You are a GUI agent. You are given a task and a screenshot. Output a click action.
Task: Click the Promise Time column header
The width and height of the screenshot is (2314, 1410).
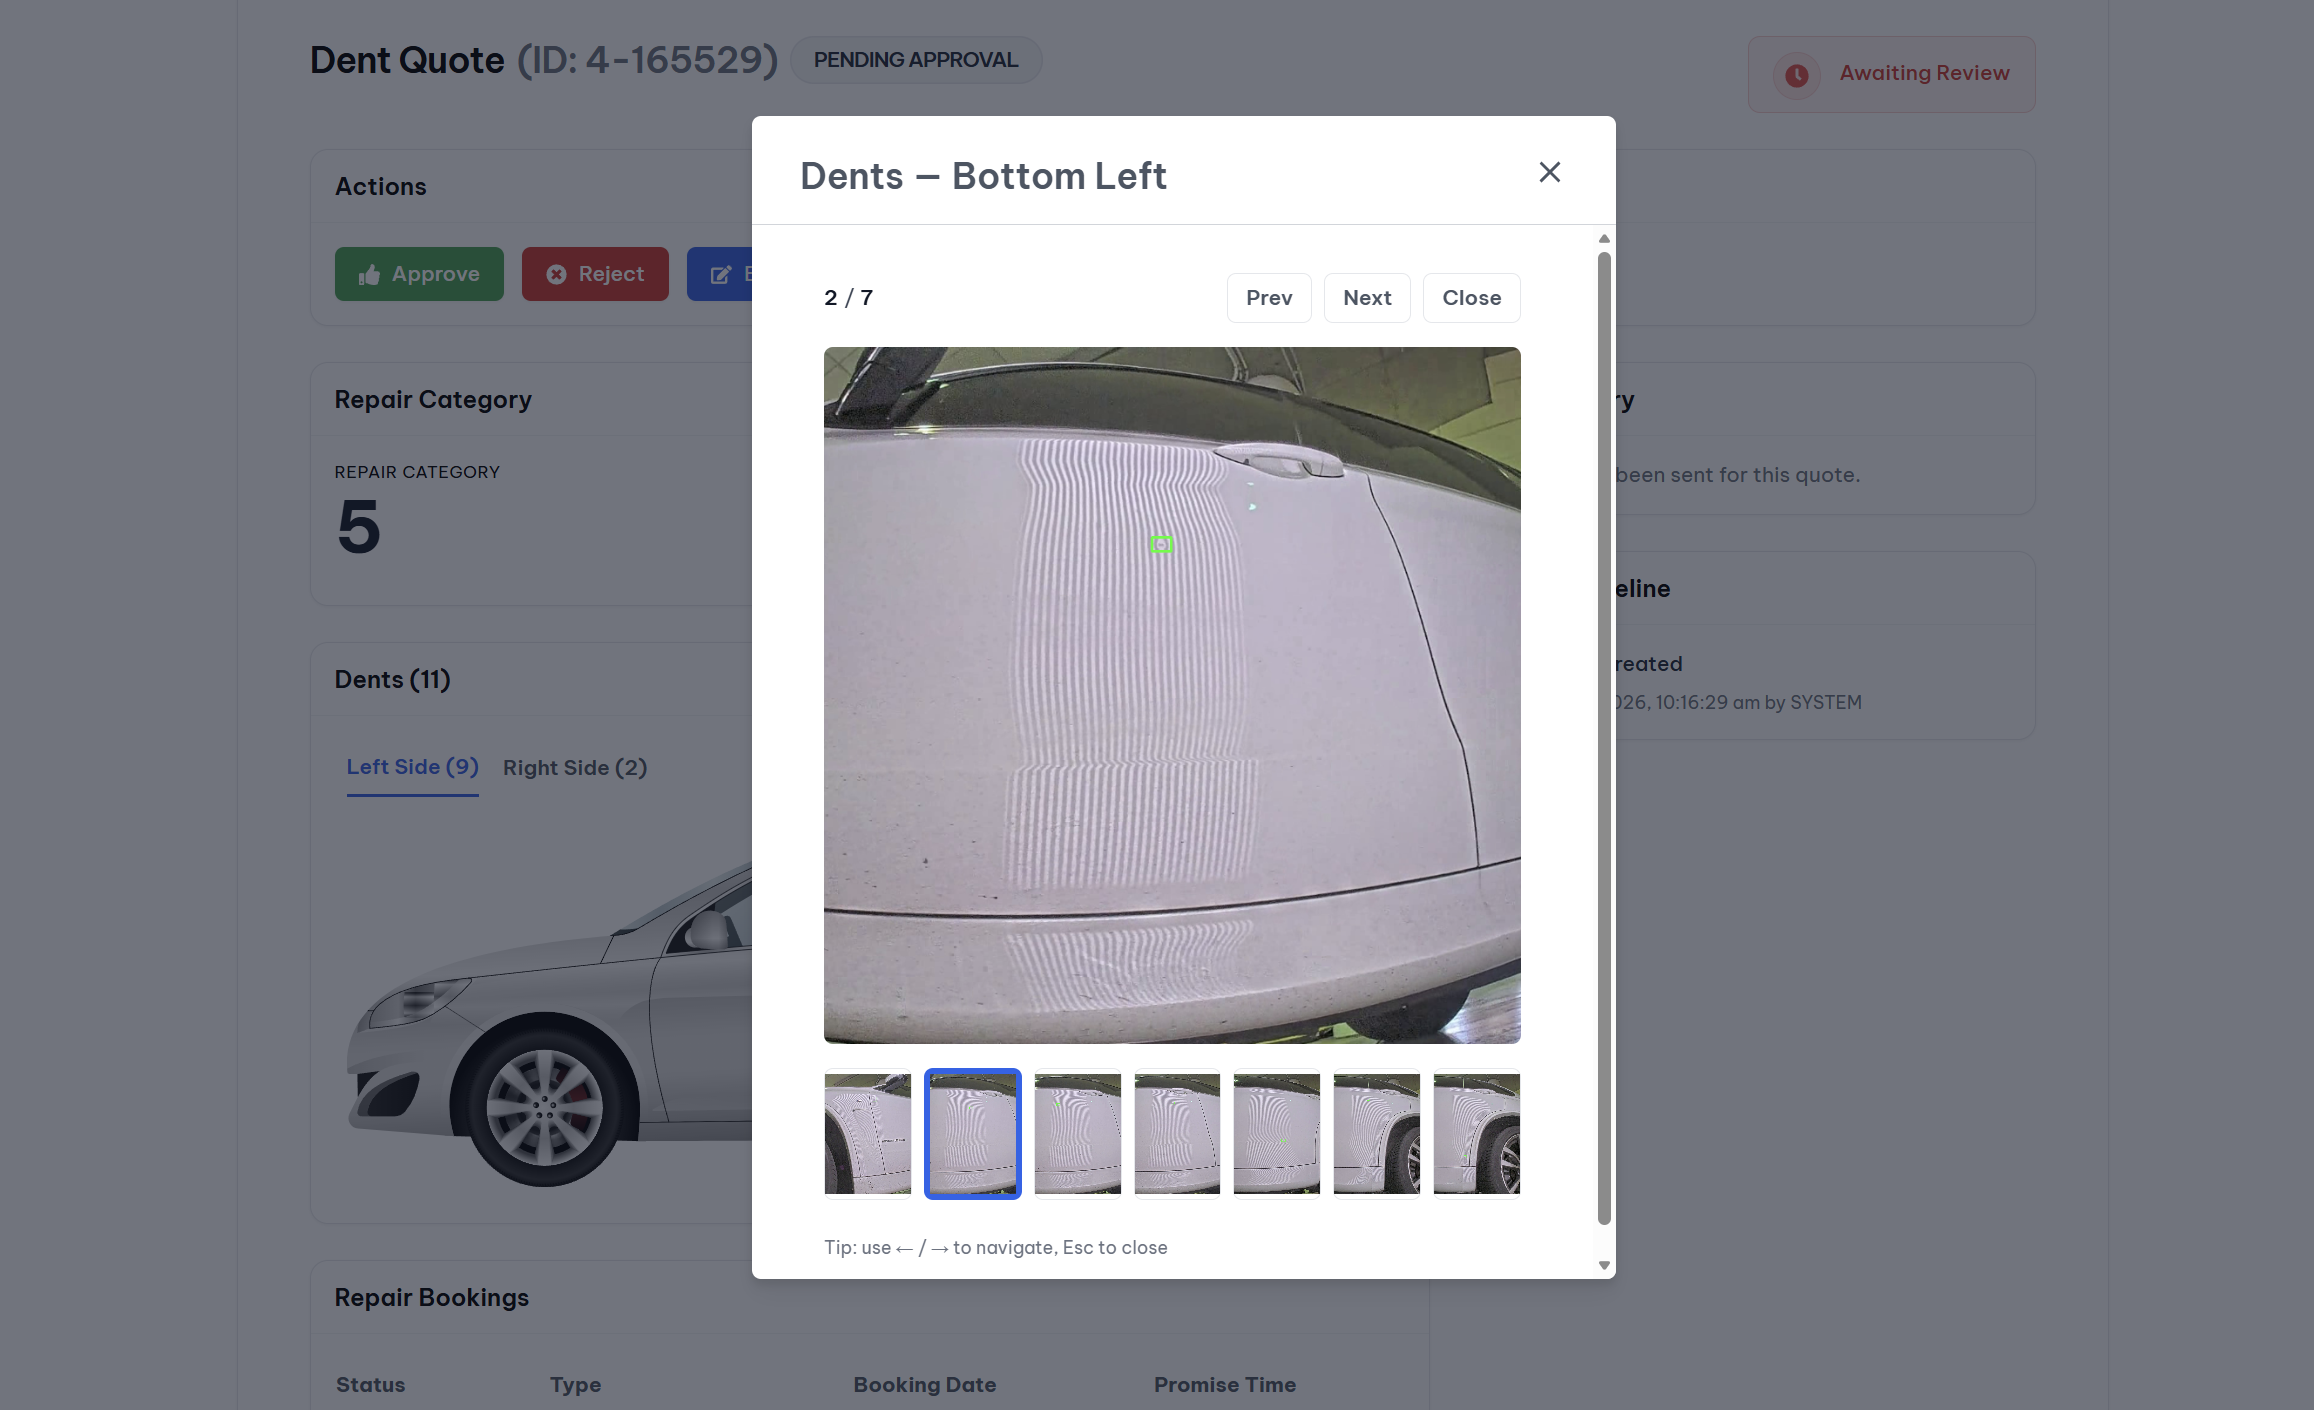point(1225,1385)
